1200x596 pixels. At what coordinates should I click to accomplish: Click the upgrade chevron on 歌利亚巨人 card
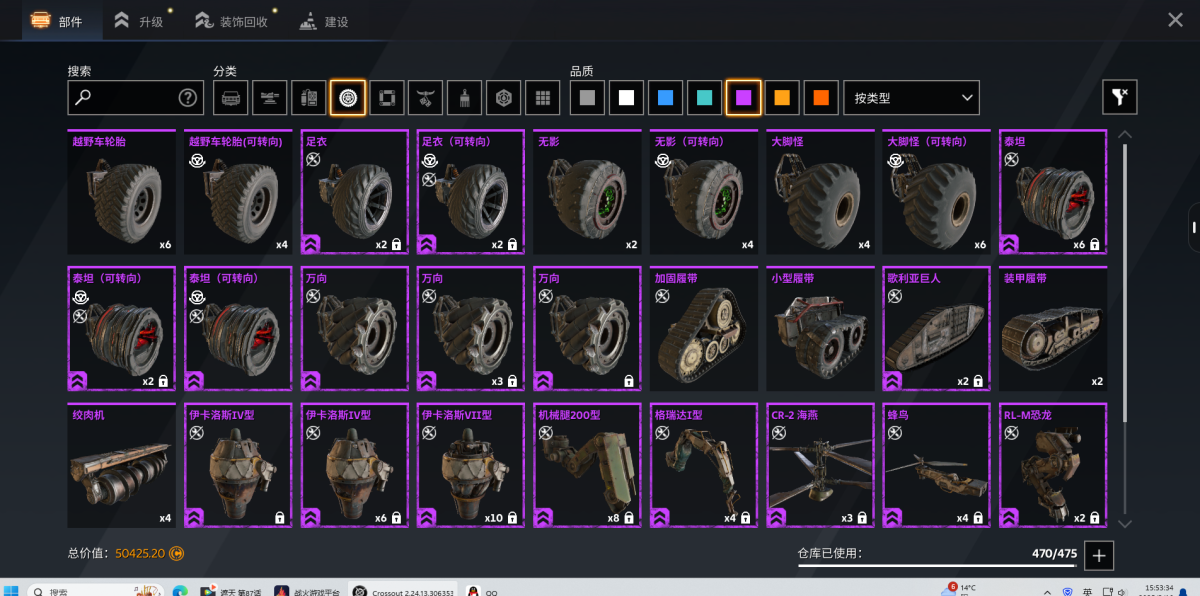pos(894,380)
